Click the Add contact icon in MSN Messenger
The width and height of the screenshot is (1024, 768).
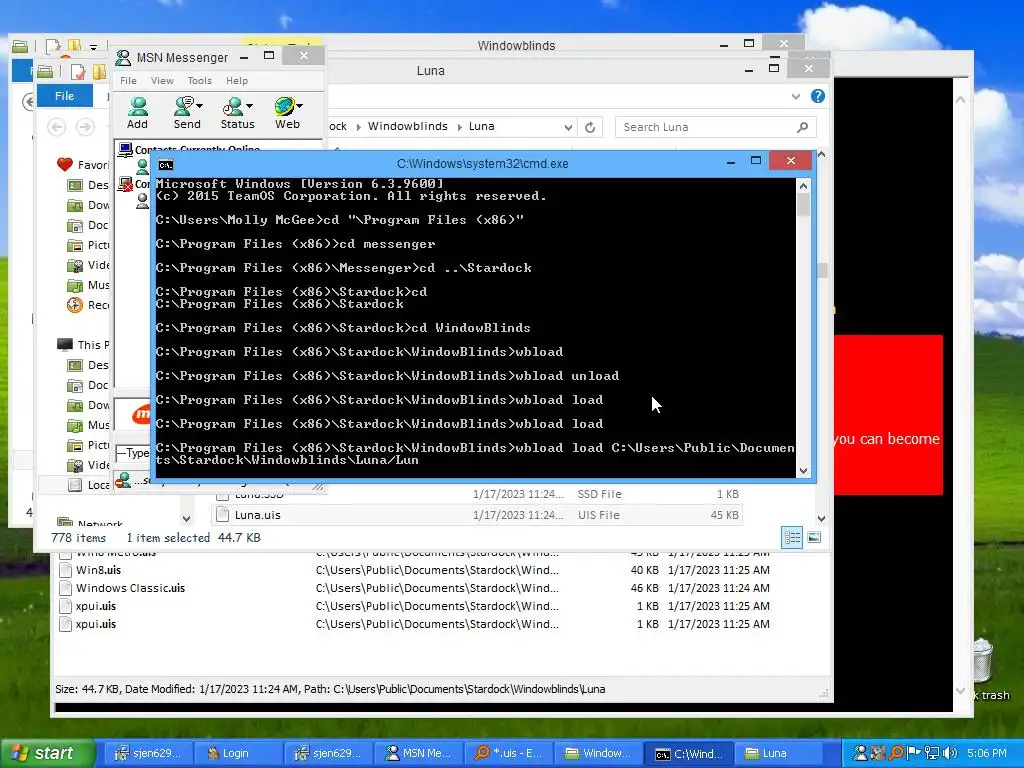click(x=138, y=106)
